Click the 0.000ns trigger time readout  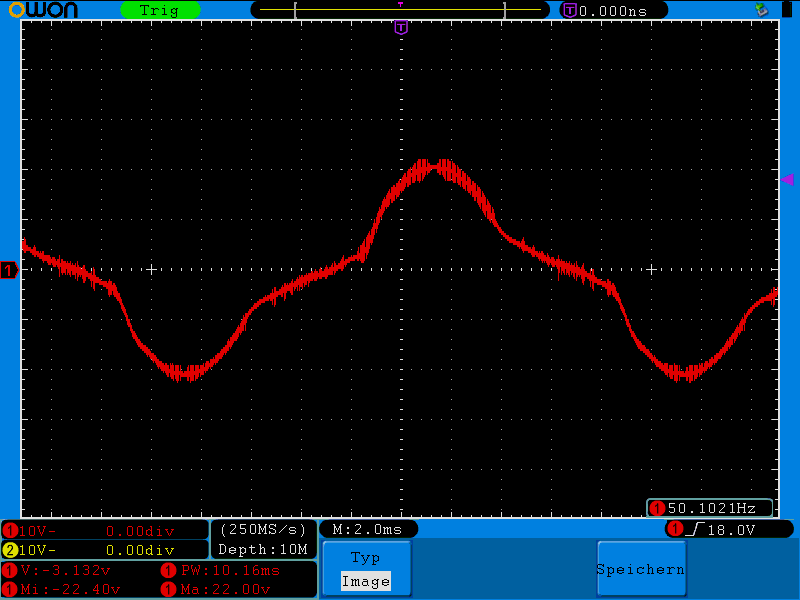coord(613,11)
